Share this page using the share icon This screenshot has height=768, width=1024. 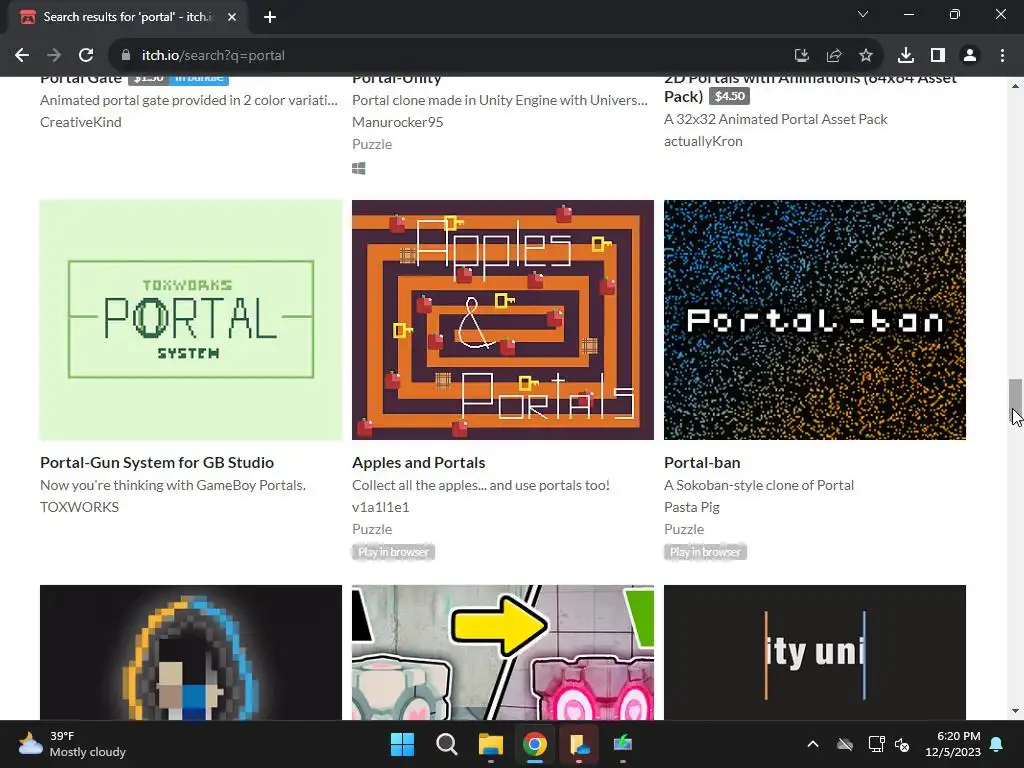point(834,56)
